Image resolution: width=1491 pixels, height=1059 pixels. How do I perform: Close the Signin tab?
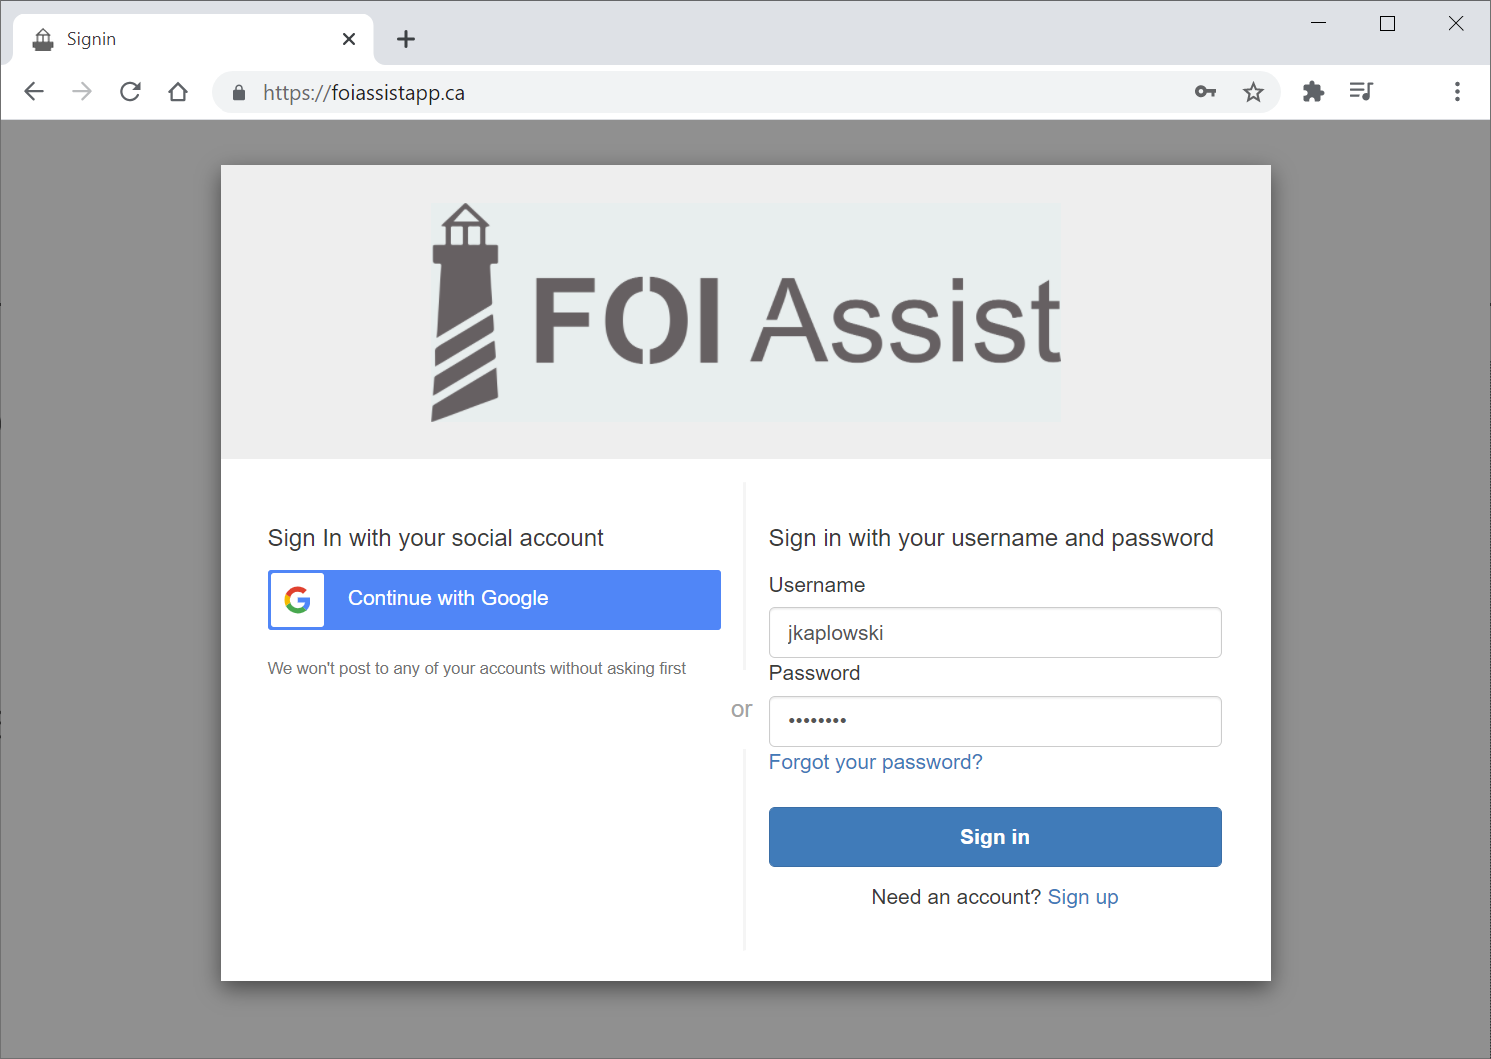coord(349,39)
